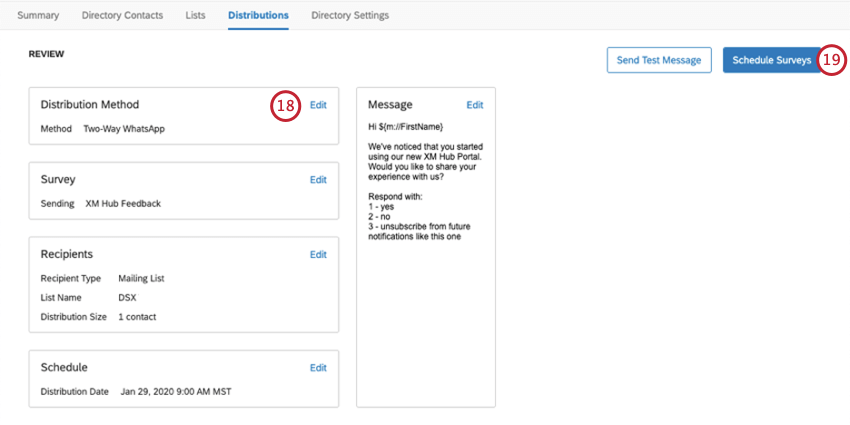The width and height of the screenshot is (850, 425).
Task: Click the red circled 18 marker
Action: point(285,106)
